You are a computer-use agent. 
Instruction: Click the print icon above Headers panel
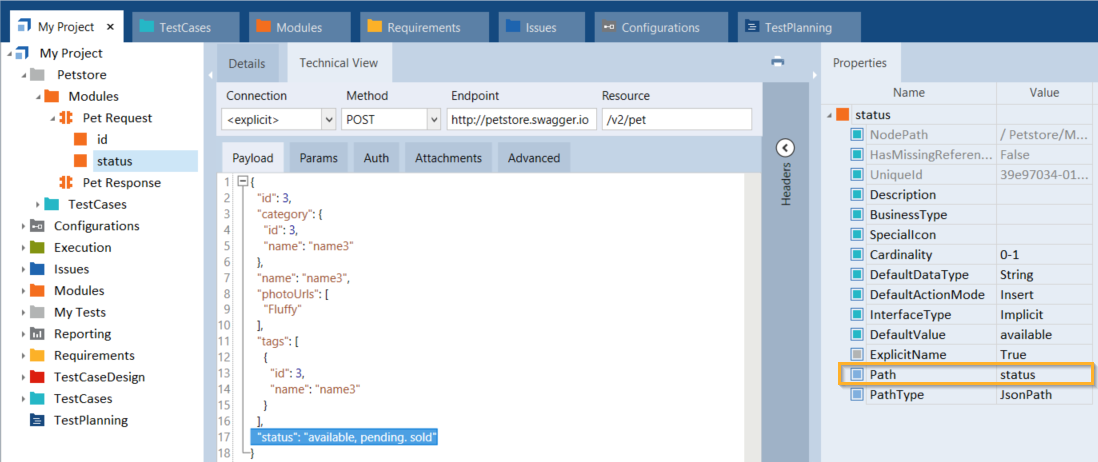(777, 62)
